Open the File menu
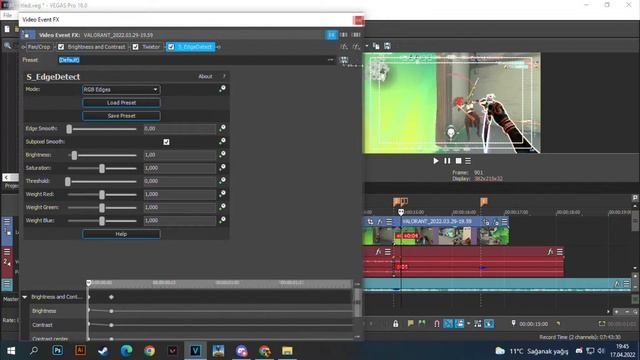This screenshot has height=360, width=640. [x=8, y=15]
